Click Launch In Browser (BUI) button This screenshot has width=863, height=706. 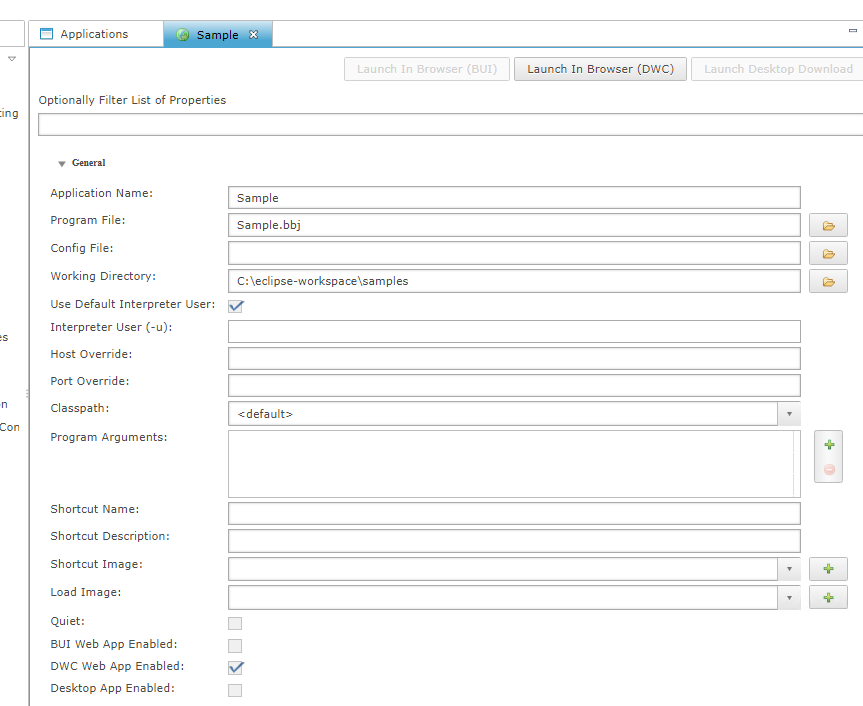coord(427,69)
